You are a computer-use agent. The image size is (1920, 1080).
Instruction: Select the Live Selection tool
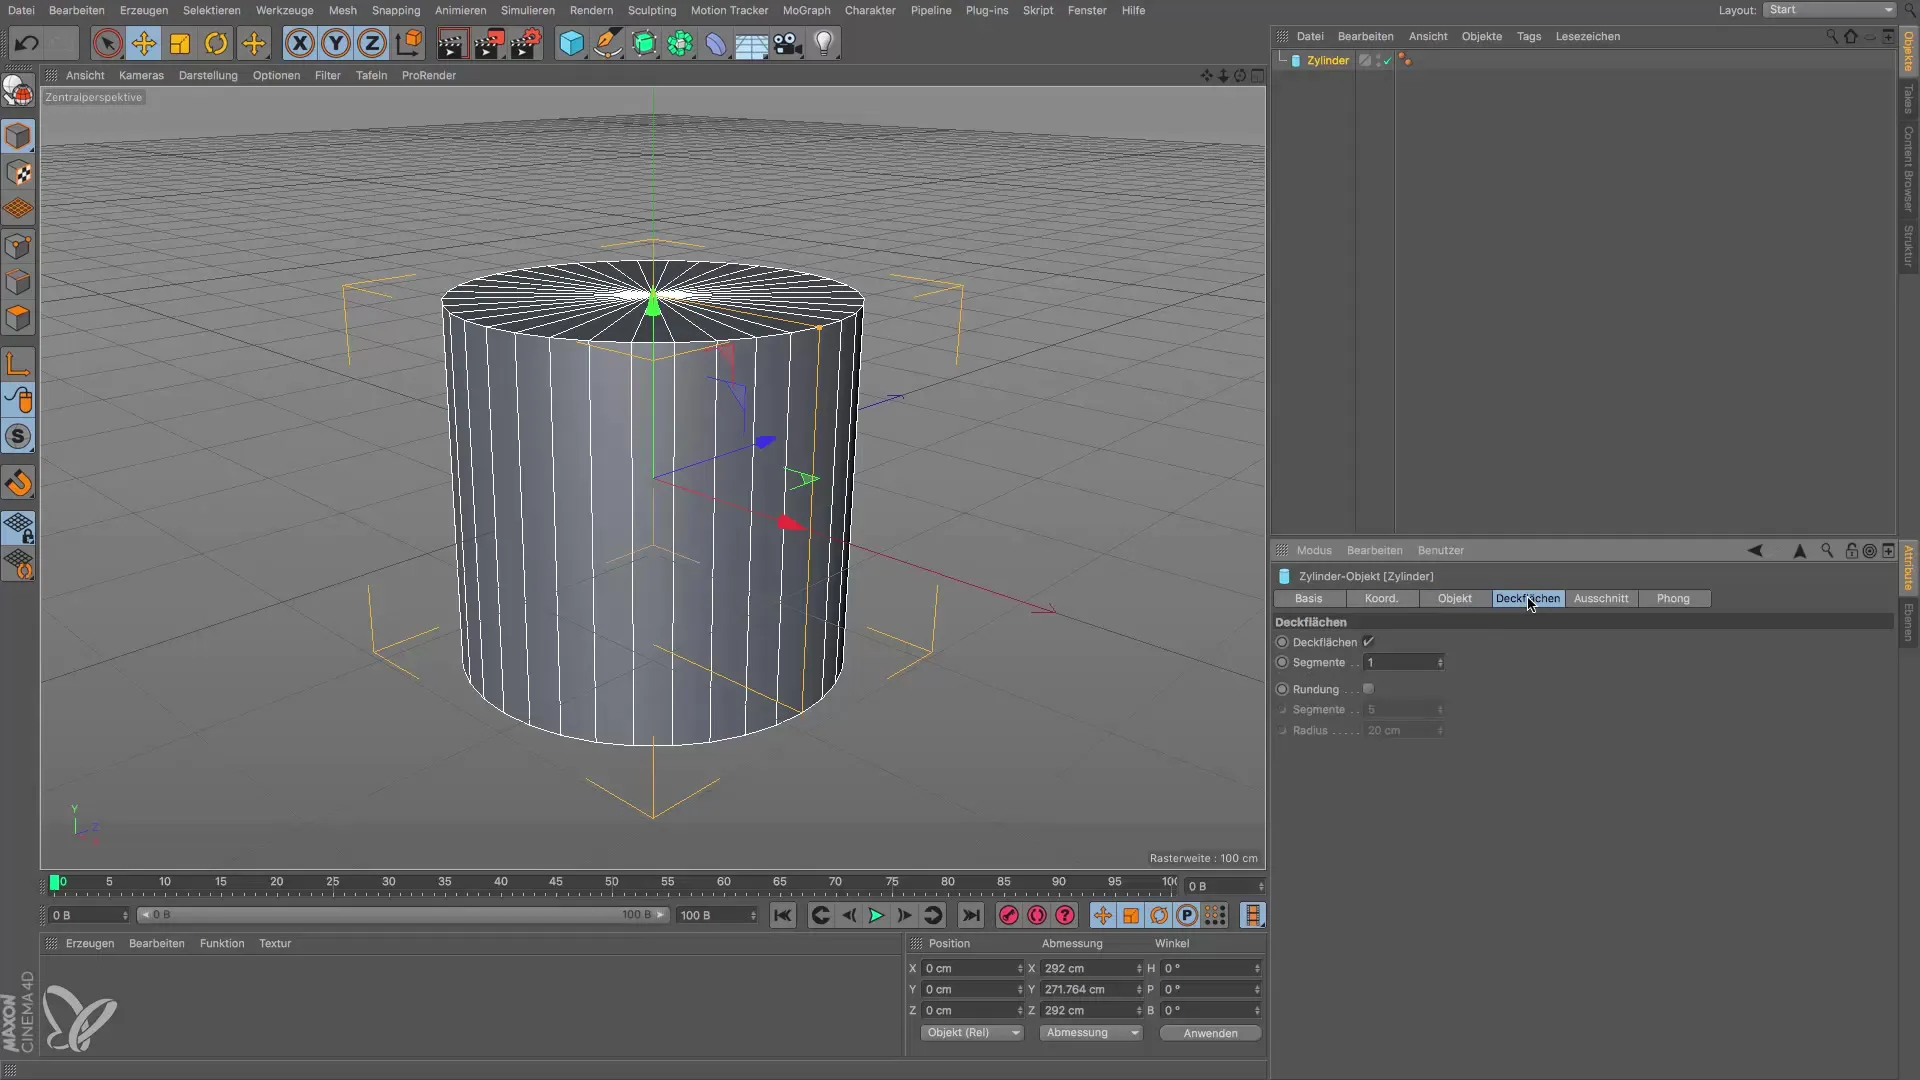click(107, 43)
